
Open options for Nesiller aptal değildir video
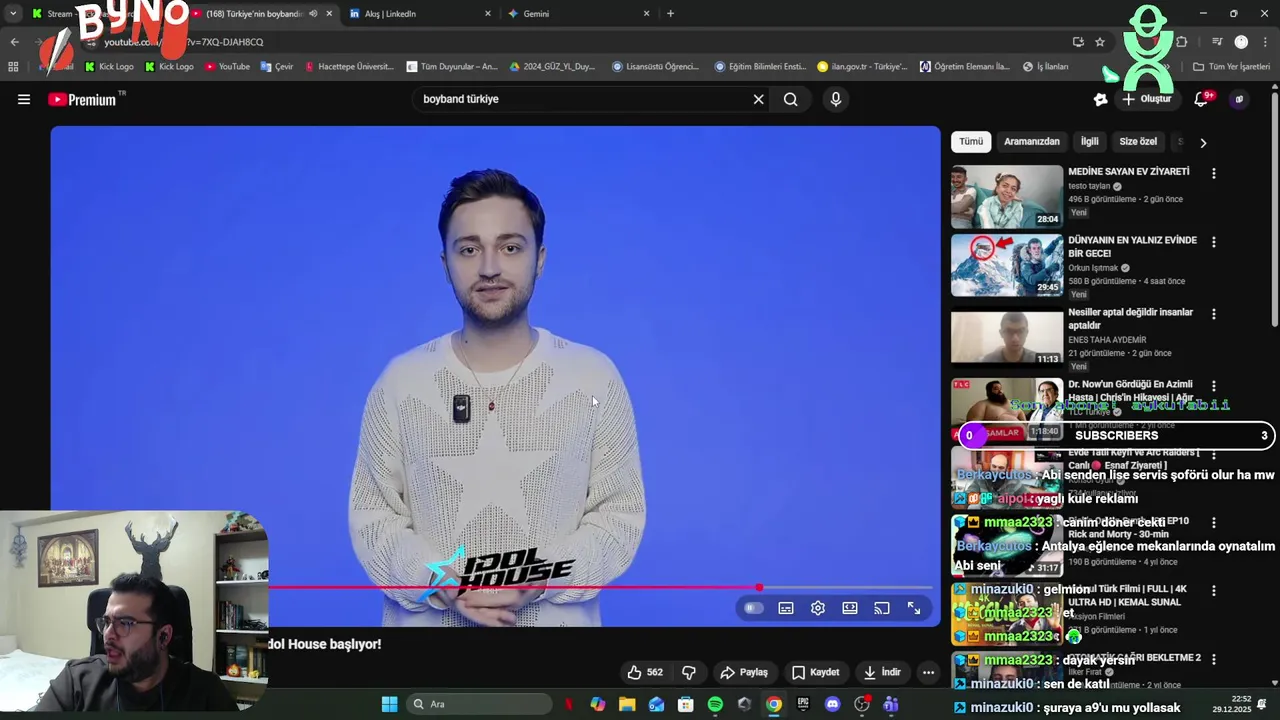click(1214, 314)
